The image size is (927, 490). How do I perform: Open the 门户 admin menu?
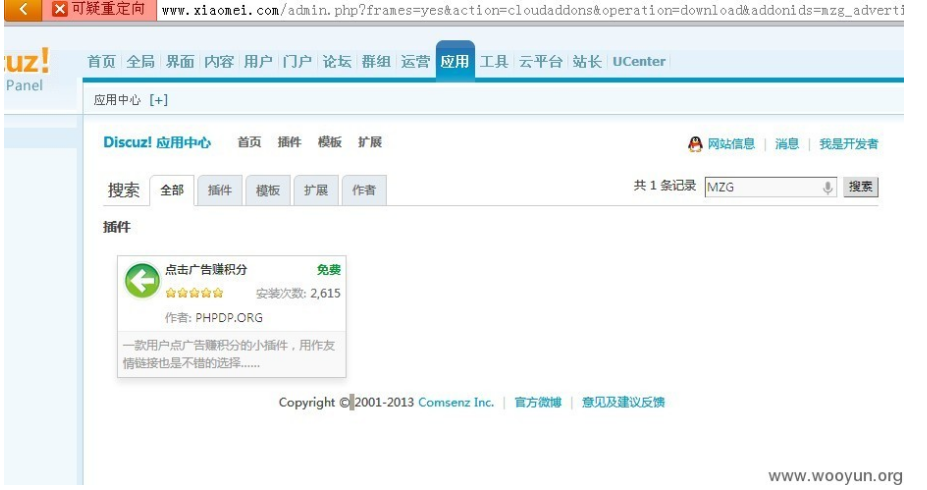pos(297,61)
